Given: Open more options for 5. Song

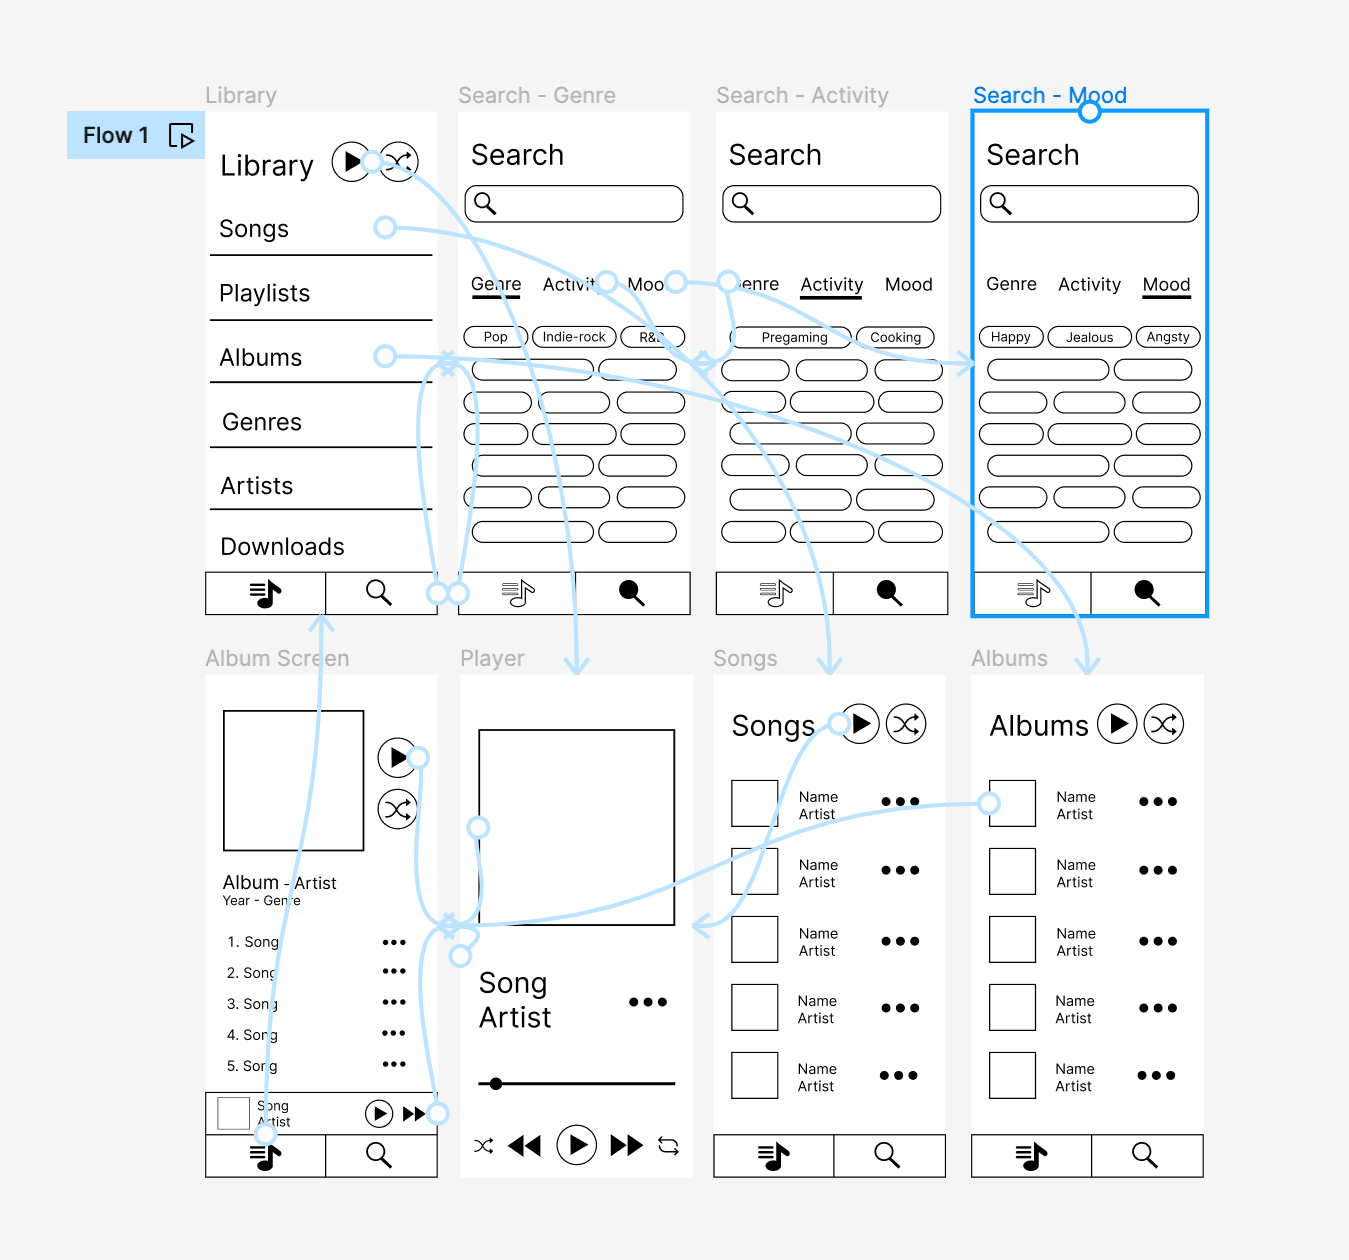Looking at the screenshot, I should [394, 1064].
